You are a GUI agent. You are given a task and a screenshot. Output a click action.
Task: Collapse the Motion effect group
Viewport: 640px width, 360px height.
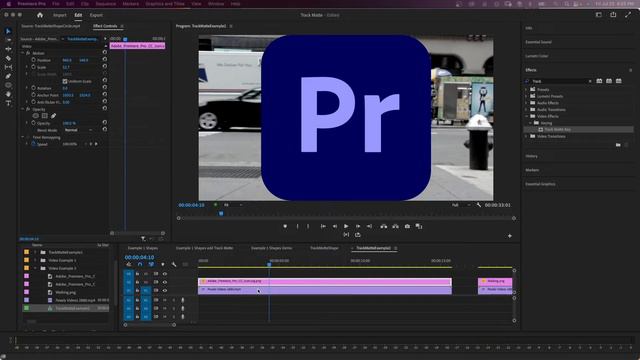(x=23, y=53)
